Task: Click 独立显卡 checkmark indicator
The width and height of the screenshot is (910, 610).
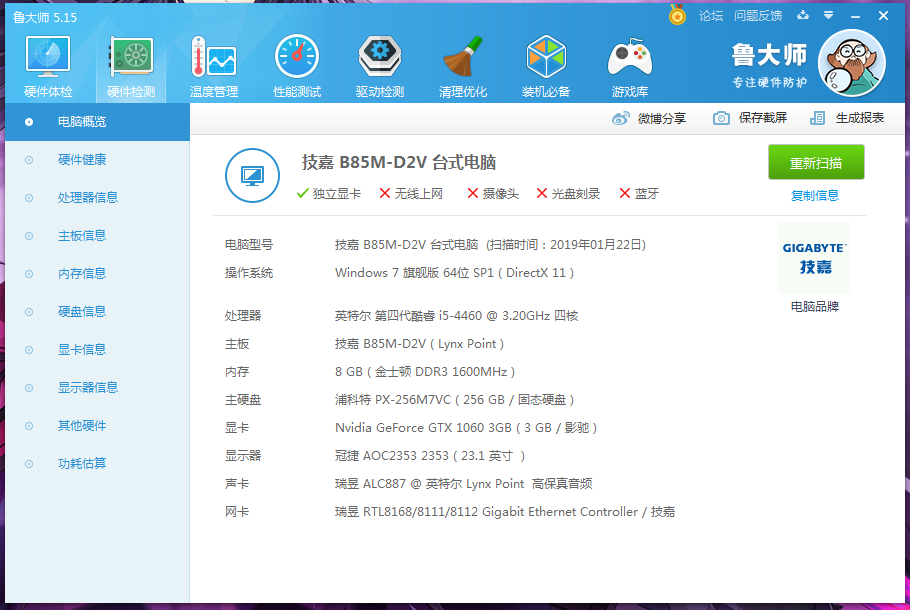Action: 328,194
